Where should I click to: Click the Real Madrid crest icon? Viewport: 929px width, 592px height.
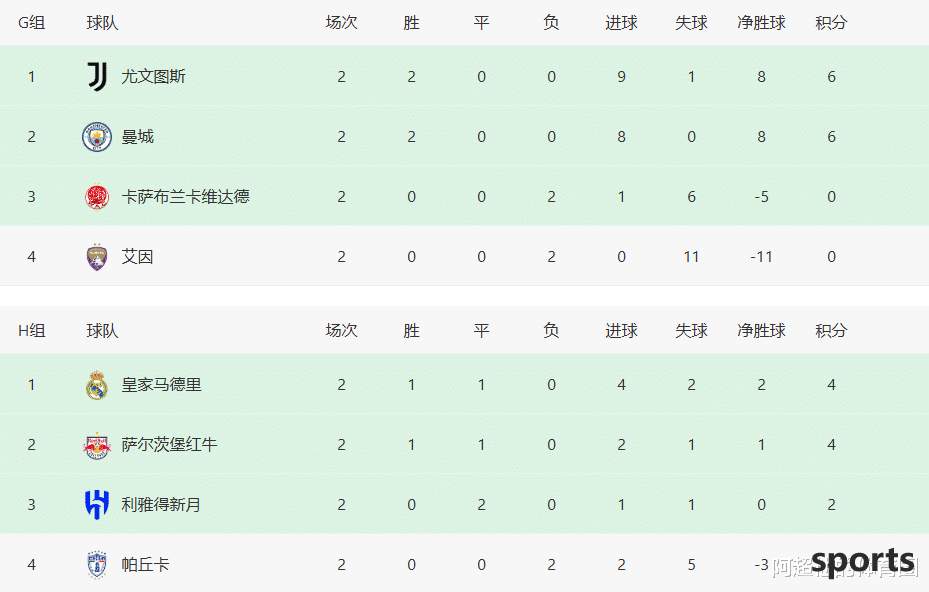point(97,385)
